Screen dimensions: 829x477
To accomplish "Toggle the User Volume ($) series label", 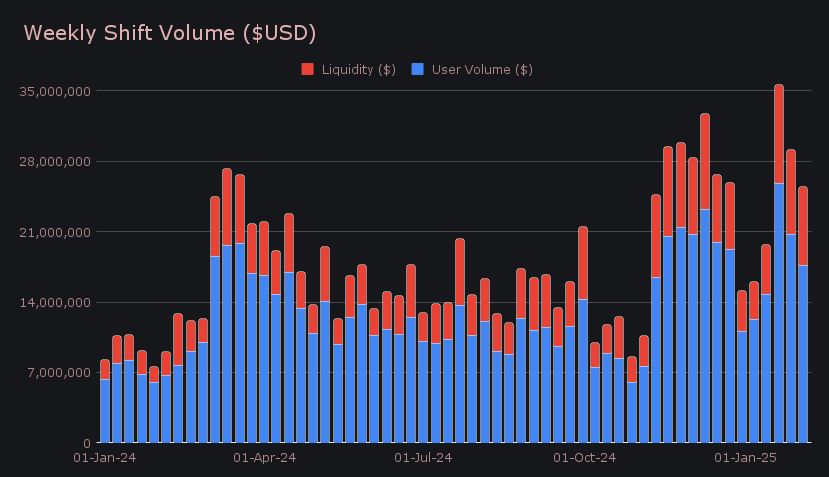I will pyautogui.click(x=481, y=69).
